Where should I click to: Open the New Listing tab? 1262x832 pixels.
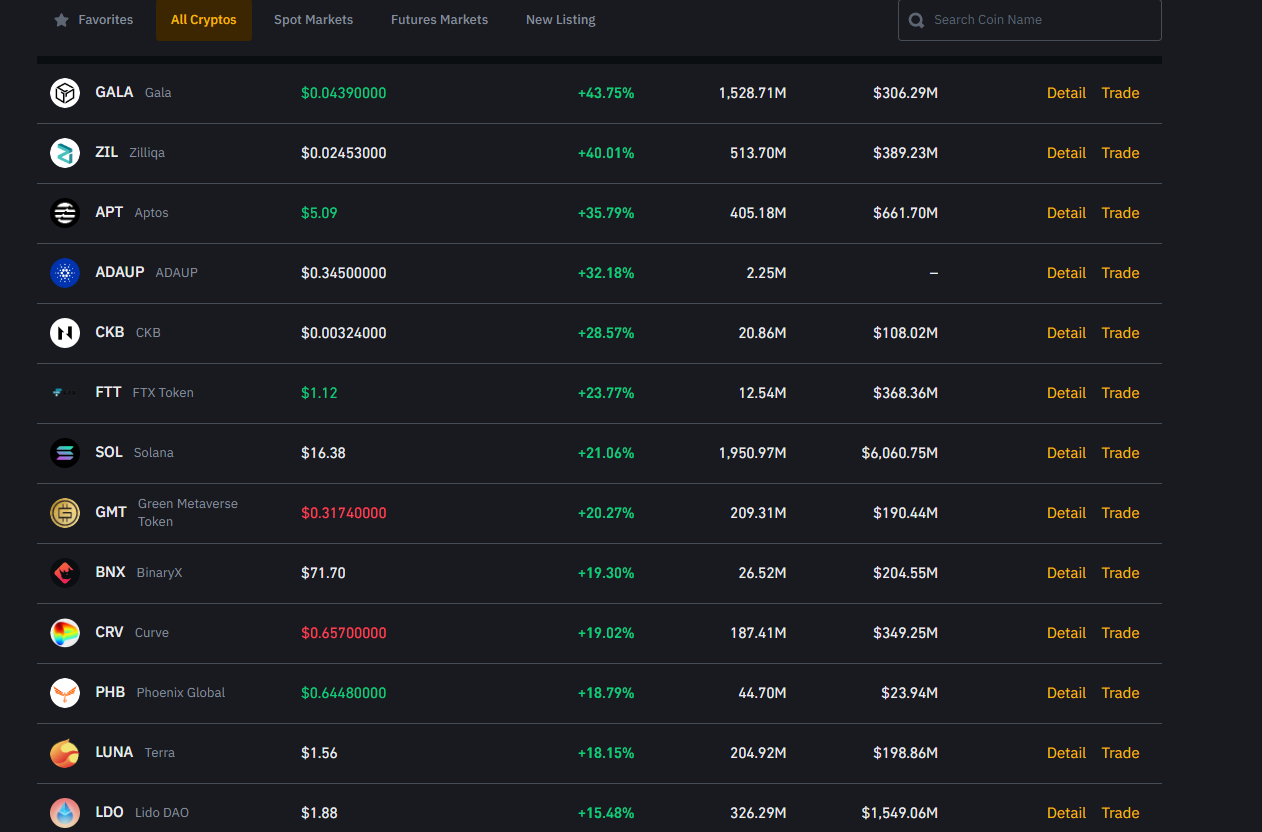pyautogui.click(x=560, y=20)
